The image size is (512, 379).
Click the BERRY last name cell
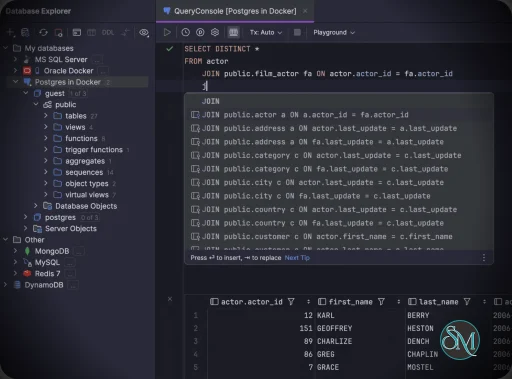[418, 315]
